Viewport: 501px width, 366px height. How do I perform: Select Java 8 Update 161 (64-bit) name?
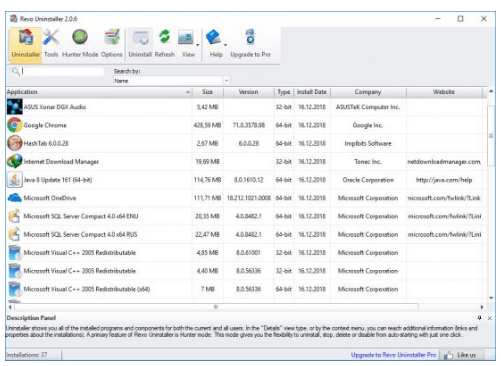click(x=58, y=180)
